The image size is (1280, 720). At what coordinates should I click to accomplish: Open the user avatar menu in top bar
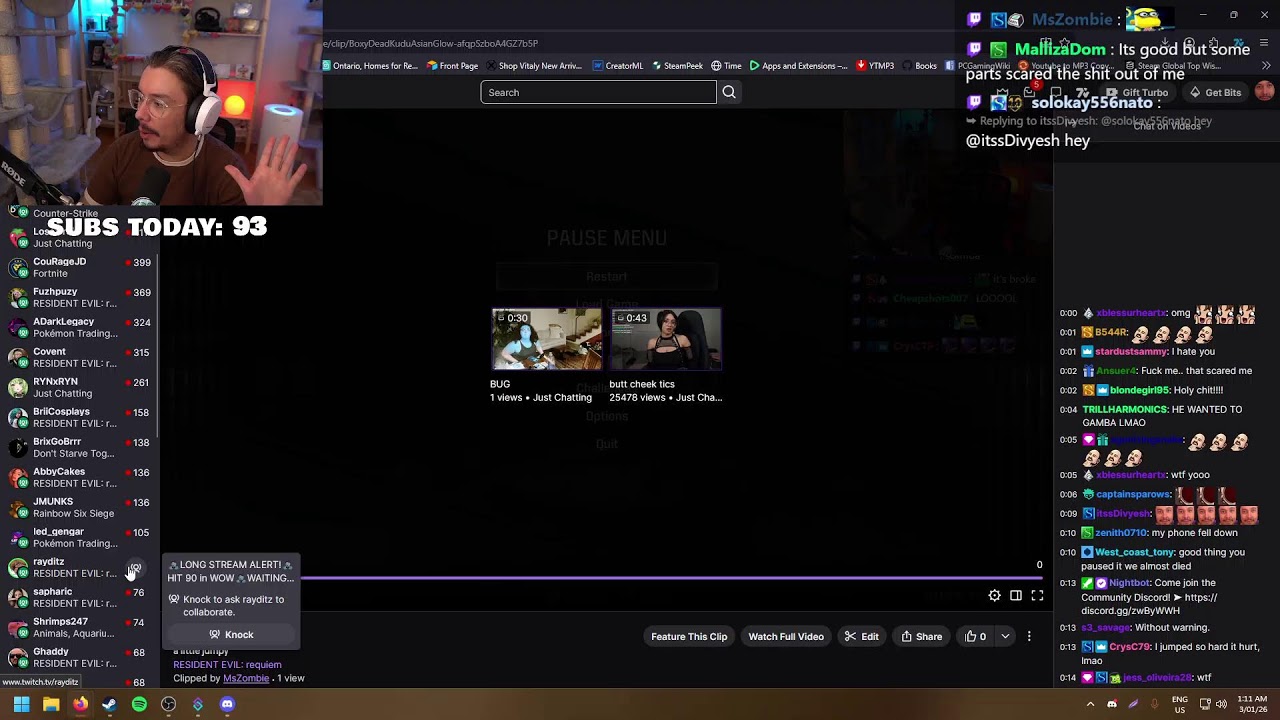coord(1264,92)
